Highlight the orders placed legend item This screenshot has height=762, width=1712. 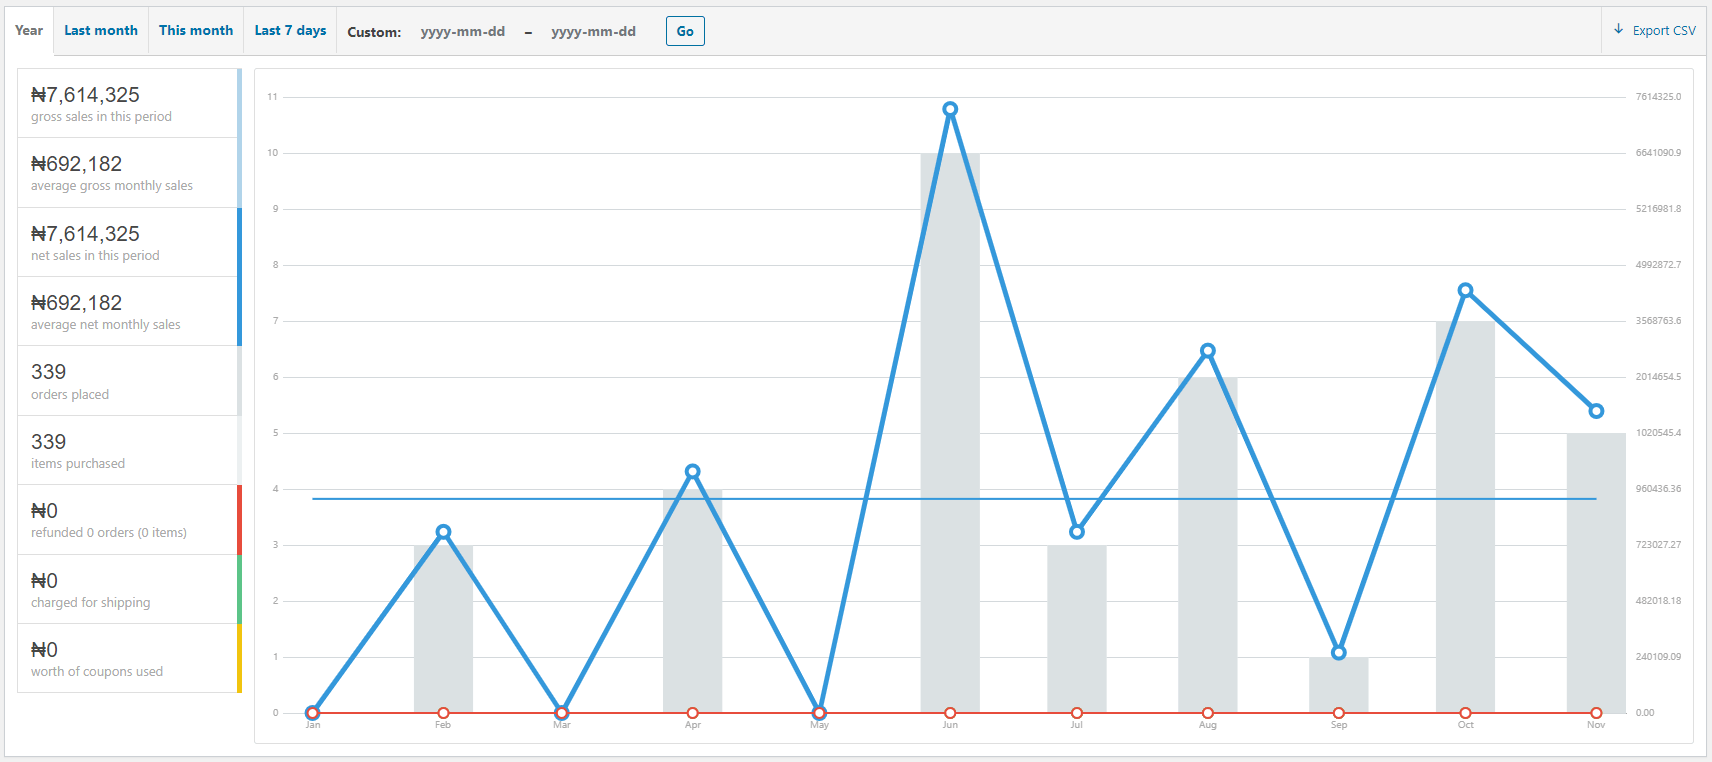129,381
